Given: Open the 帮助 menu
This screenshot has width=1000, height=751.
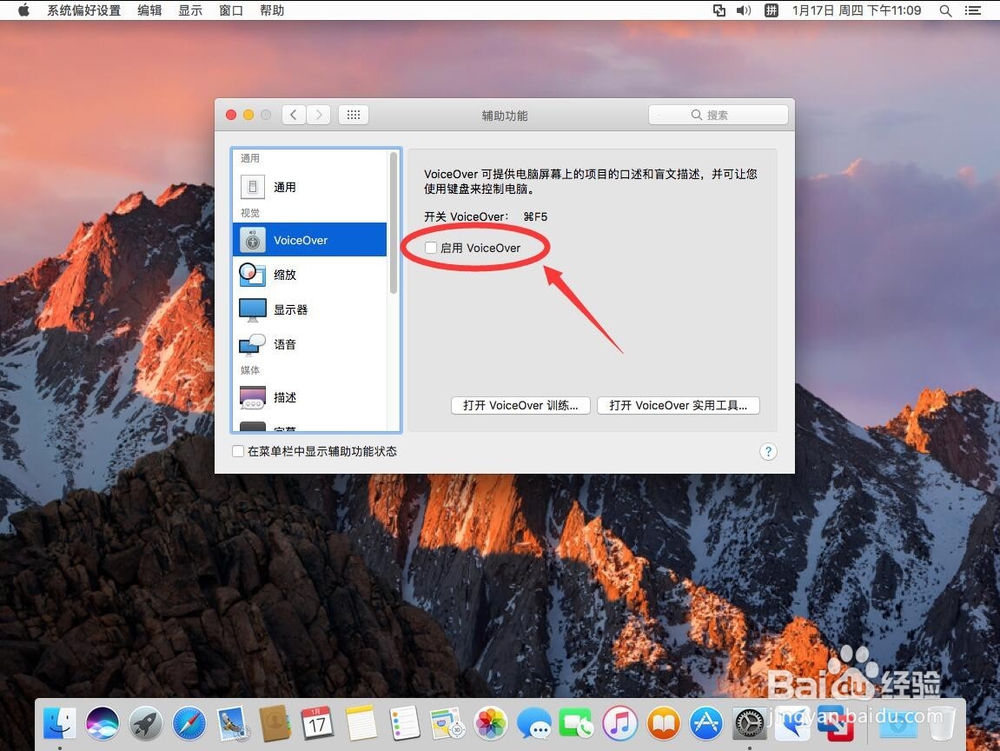Looking at the screenshot, I should (272, 10).
